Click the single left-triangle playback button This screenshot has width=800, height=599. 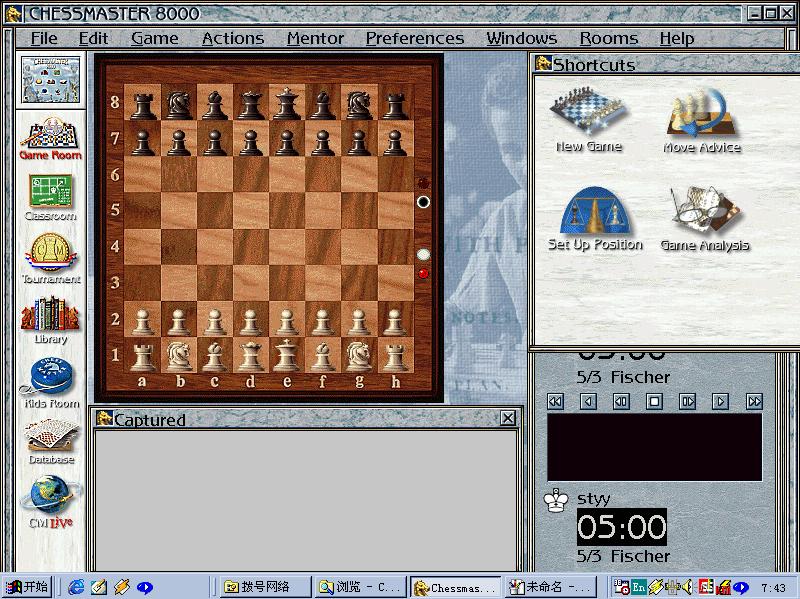coord(588,402)
